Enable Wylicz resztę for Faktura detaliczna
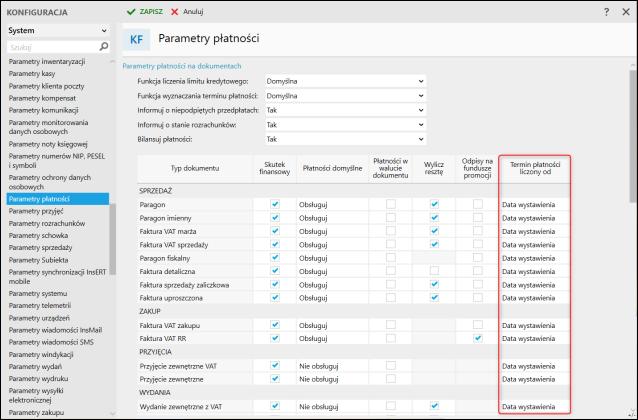Screen dimensions: 638x420 (x=434, y=271)
